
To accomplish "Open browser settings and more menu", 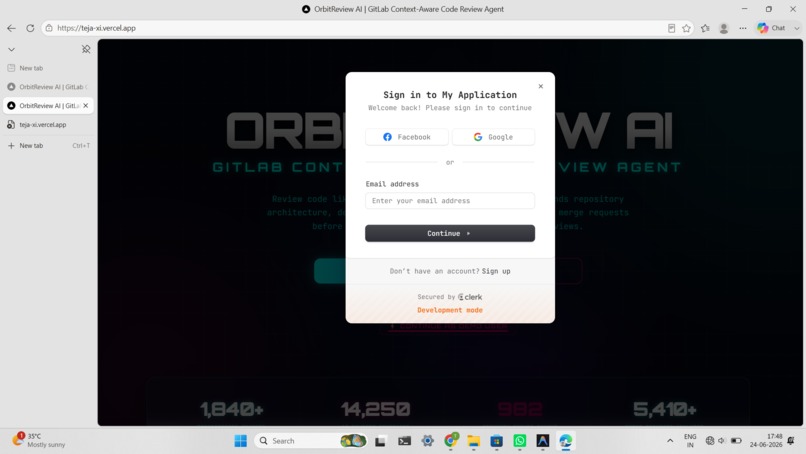I will [x=743, y=28].
